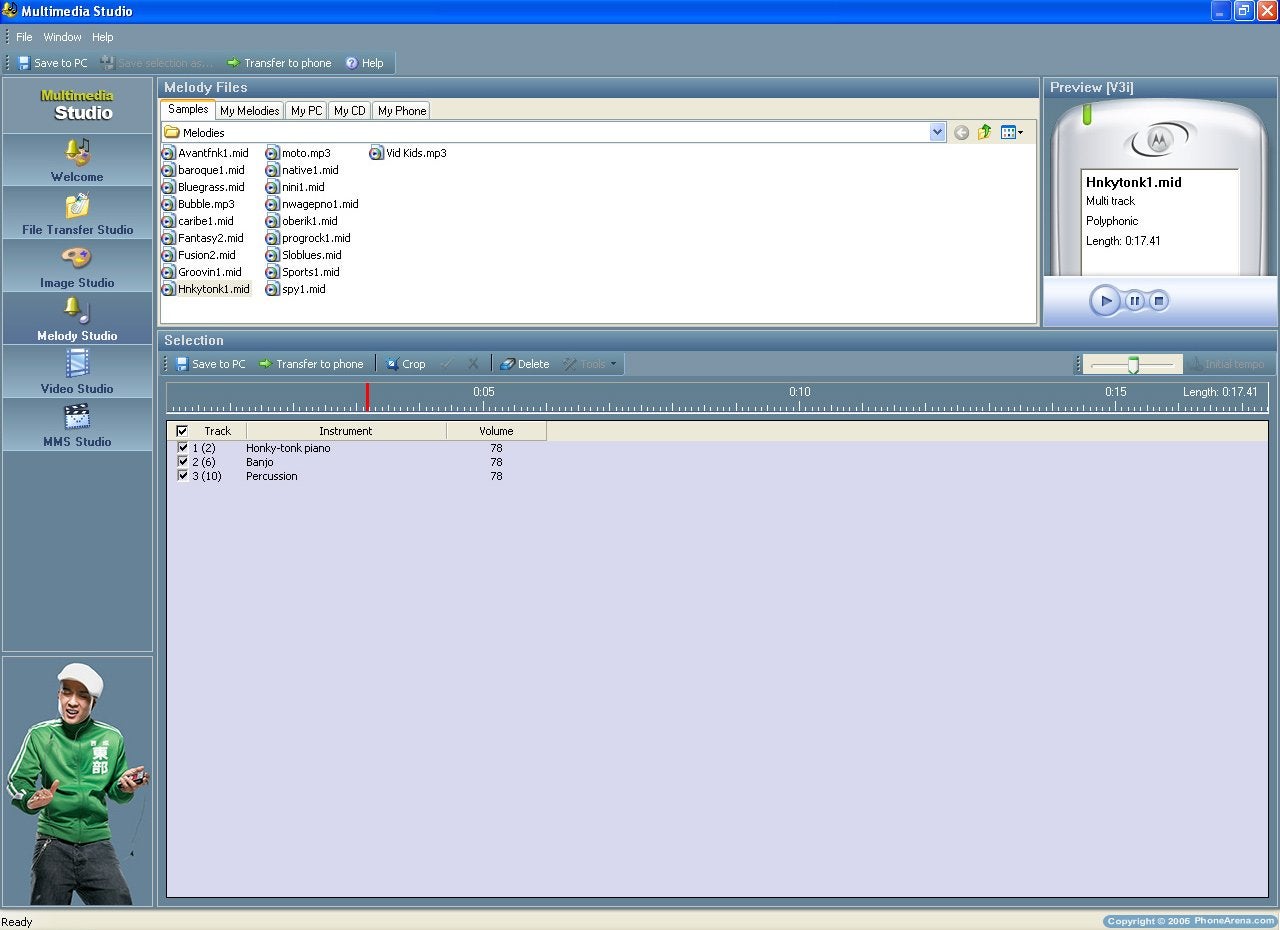Uncheck track 3 (10) Percussion
This screenshot has height=930, width=1280.
(183, 475)
